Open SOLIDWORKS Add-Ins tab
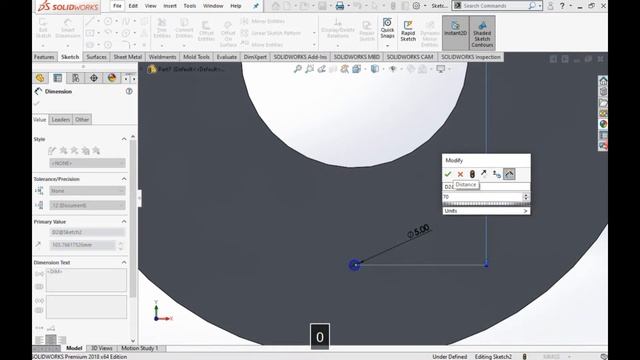 click(300, 57)
